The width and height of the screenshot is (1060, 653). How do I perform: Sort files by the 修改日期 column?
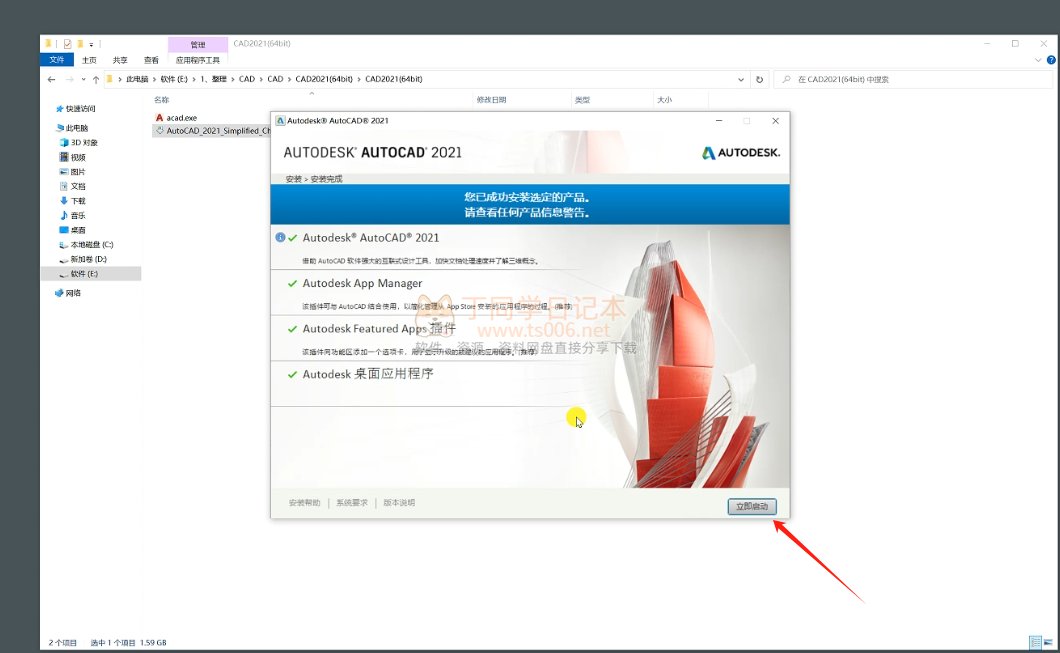(x=491, y=99)
